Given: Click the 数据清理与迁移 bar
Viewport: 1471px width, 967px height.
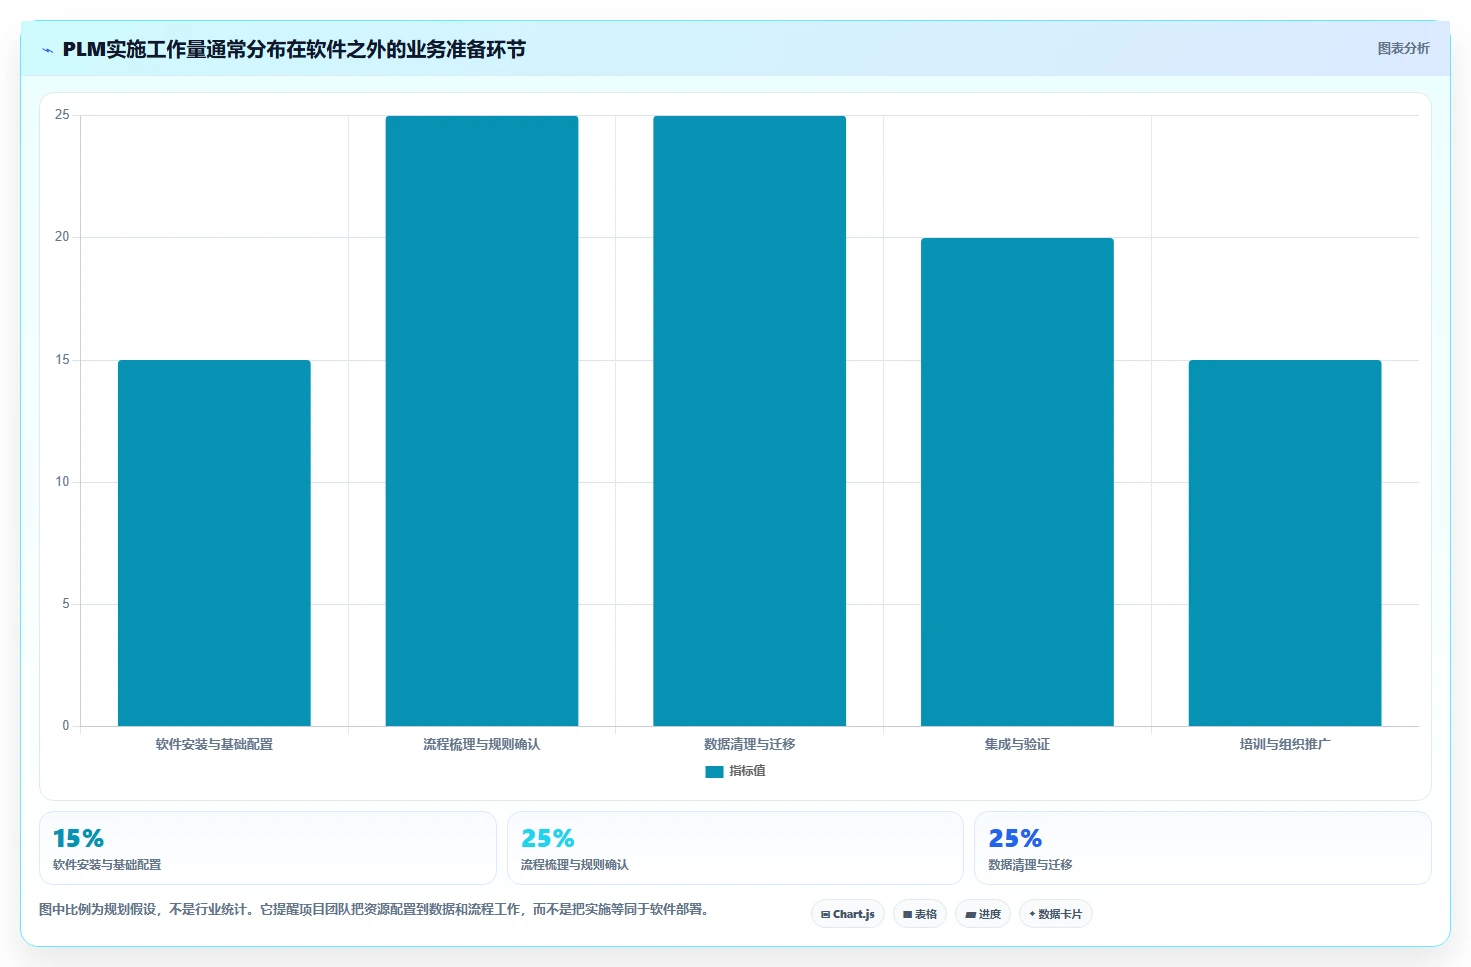Looking at the screenshot, I should [750, 421].
